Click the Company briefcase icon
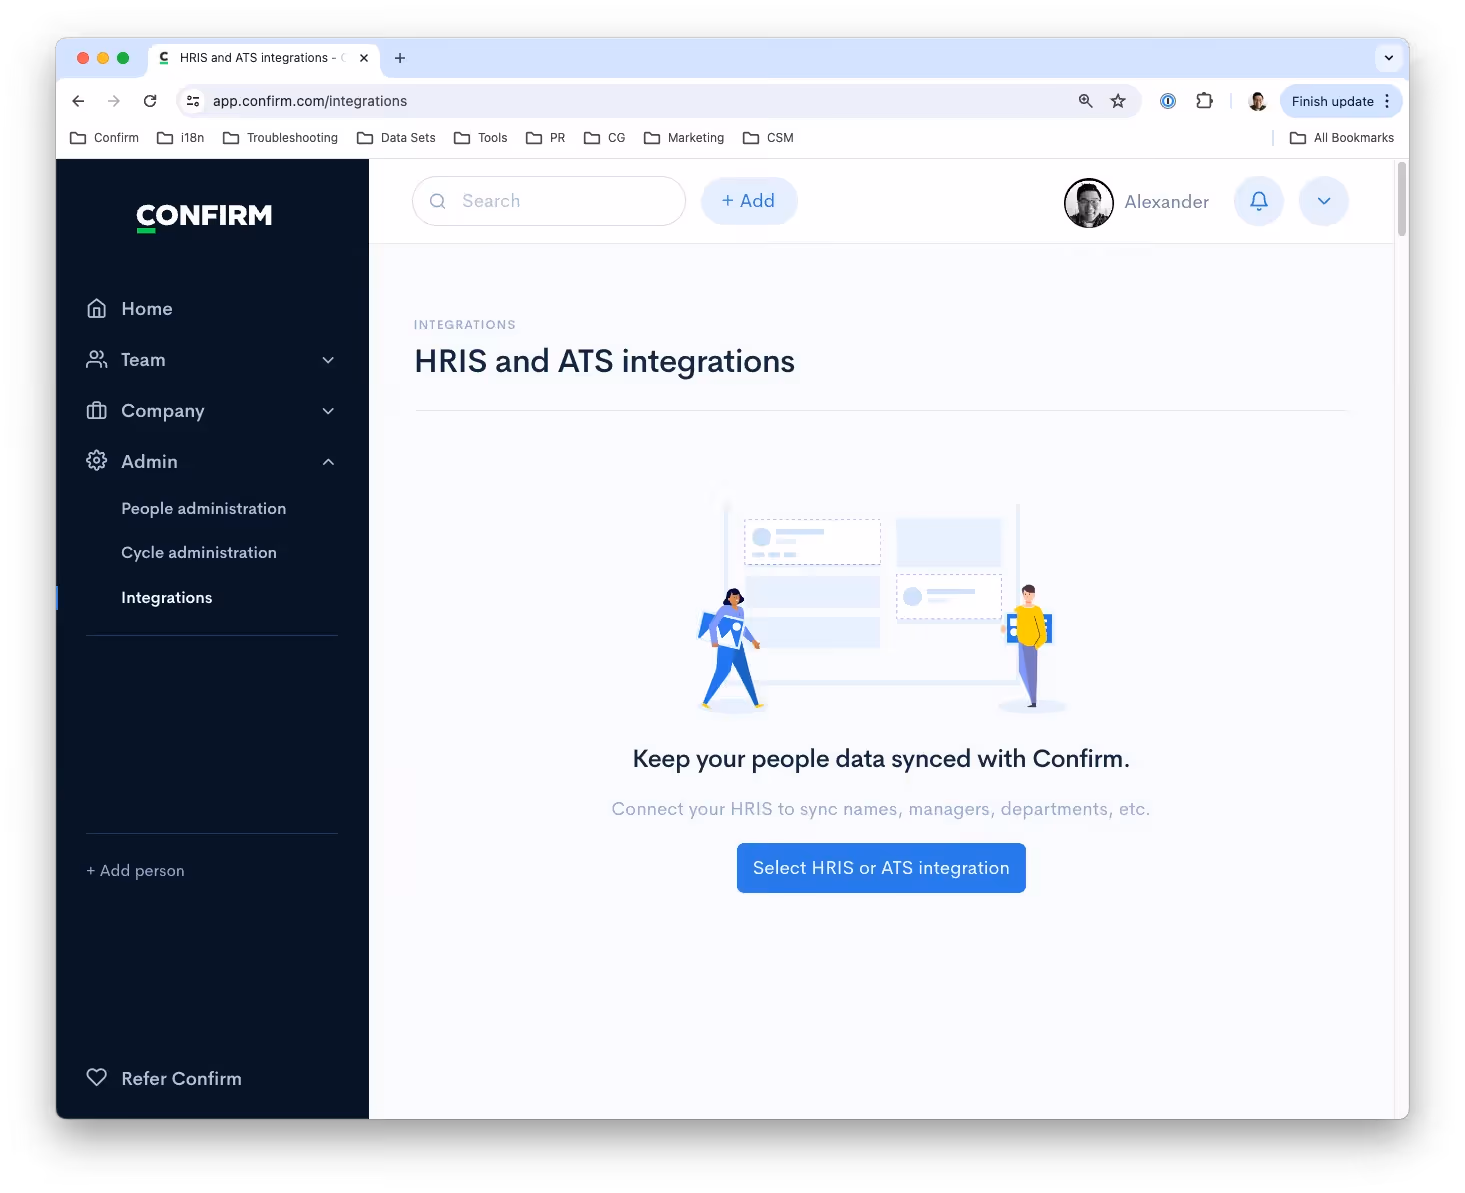Viewport: 1465px width, 1193px height. click(97, 411)
